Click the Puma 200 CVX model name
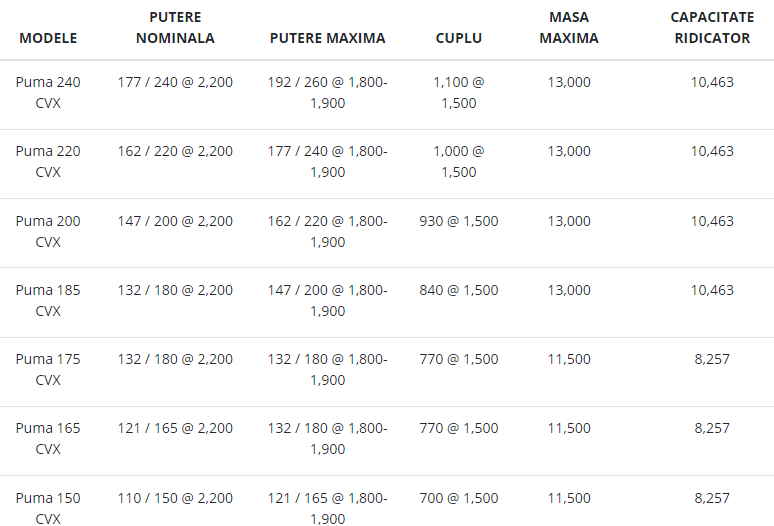The width and height of the screenshot is (774, 526). (48, 231)
